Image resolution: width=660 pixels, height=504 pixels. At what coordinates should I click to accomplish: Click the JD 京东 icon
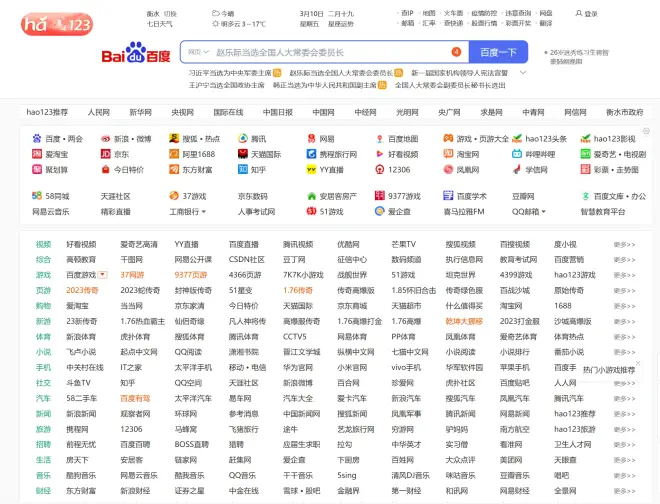106,154
